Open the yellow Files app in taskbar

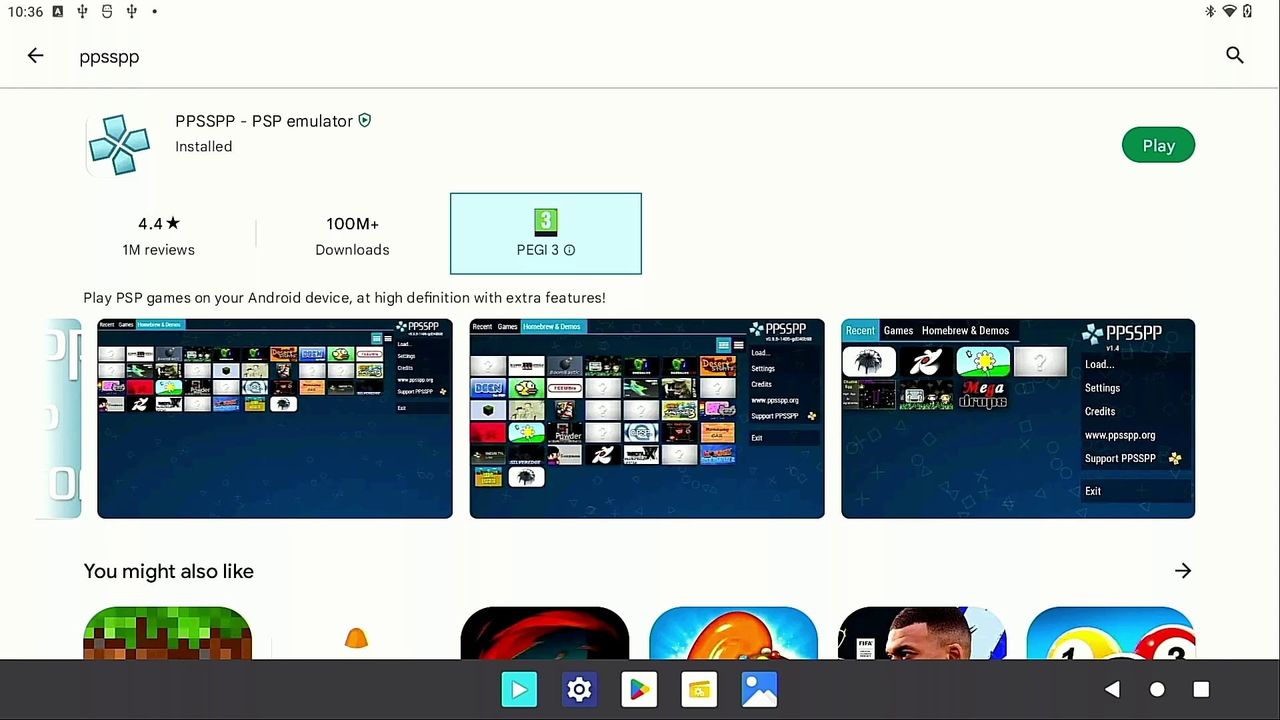(699, 689)
